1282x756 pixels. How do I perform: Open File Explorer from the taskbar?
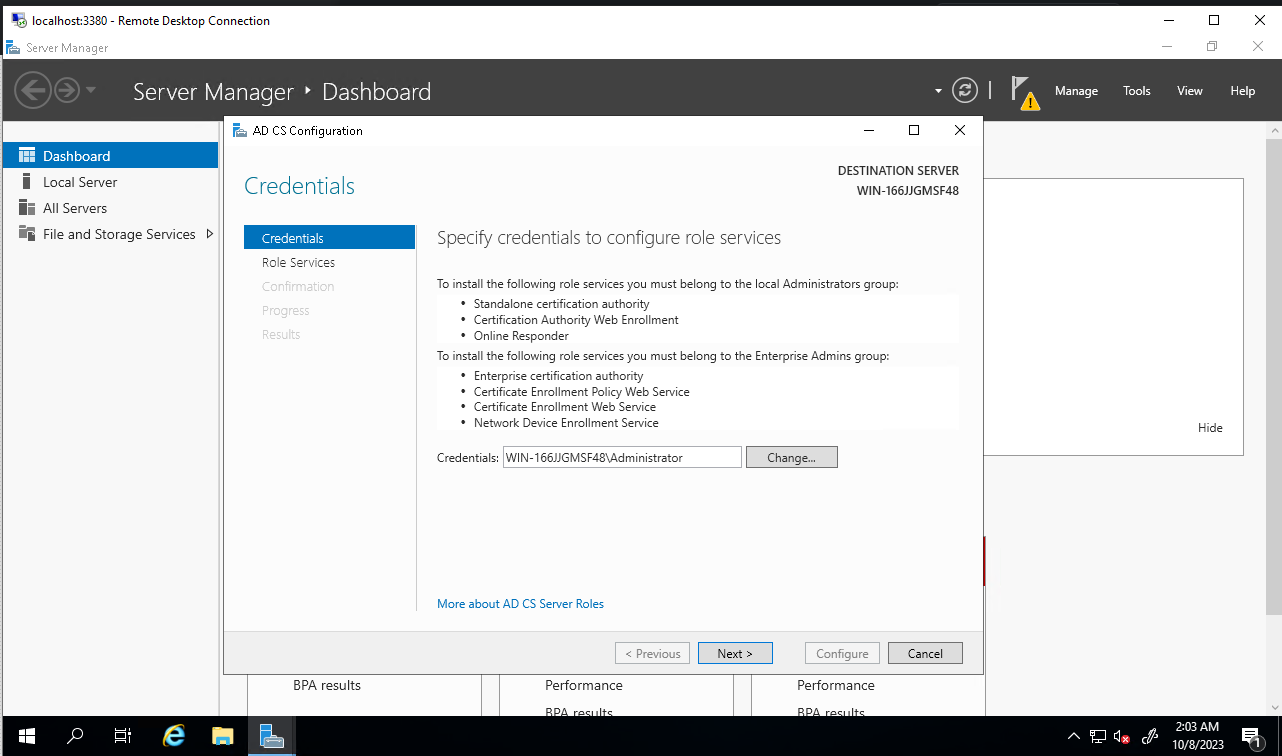223,736
